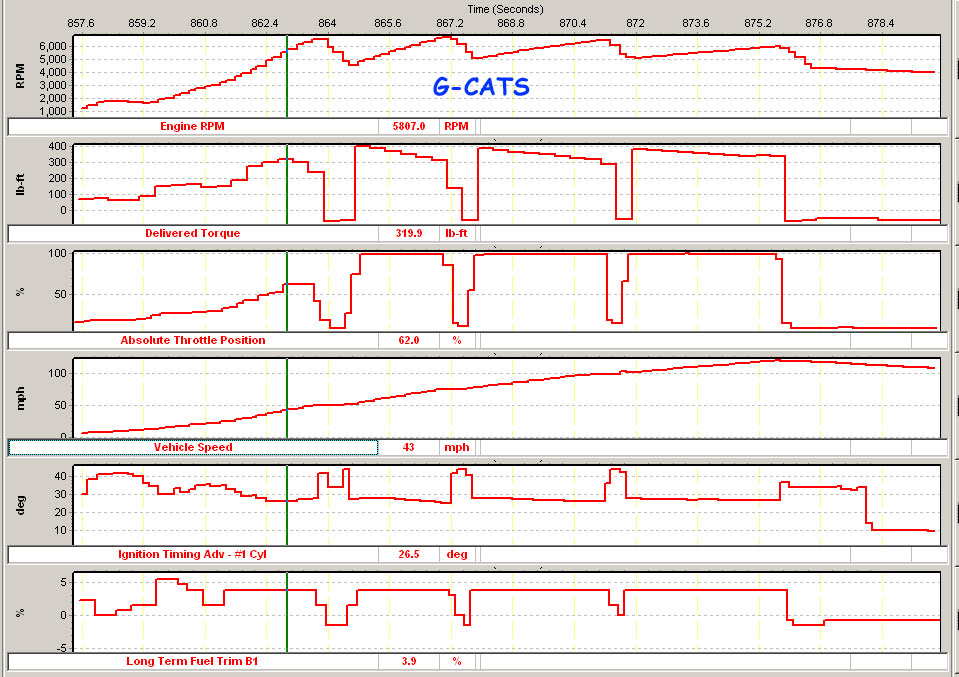Click the blue G-CATS watermark text
The width and height of the screenshot is (959, 677).
pos(481,87)
